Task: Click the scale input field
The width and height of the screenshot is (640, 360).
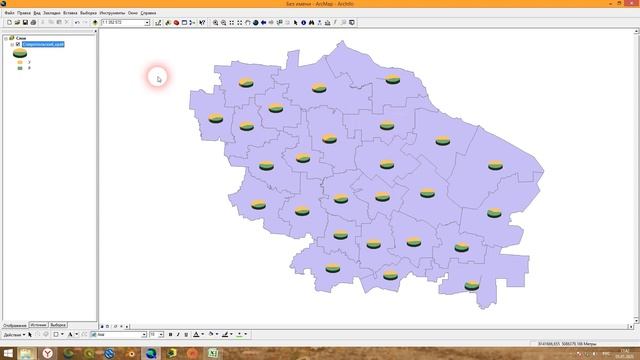Action: coord(122,23)
